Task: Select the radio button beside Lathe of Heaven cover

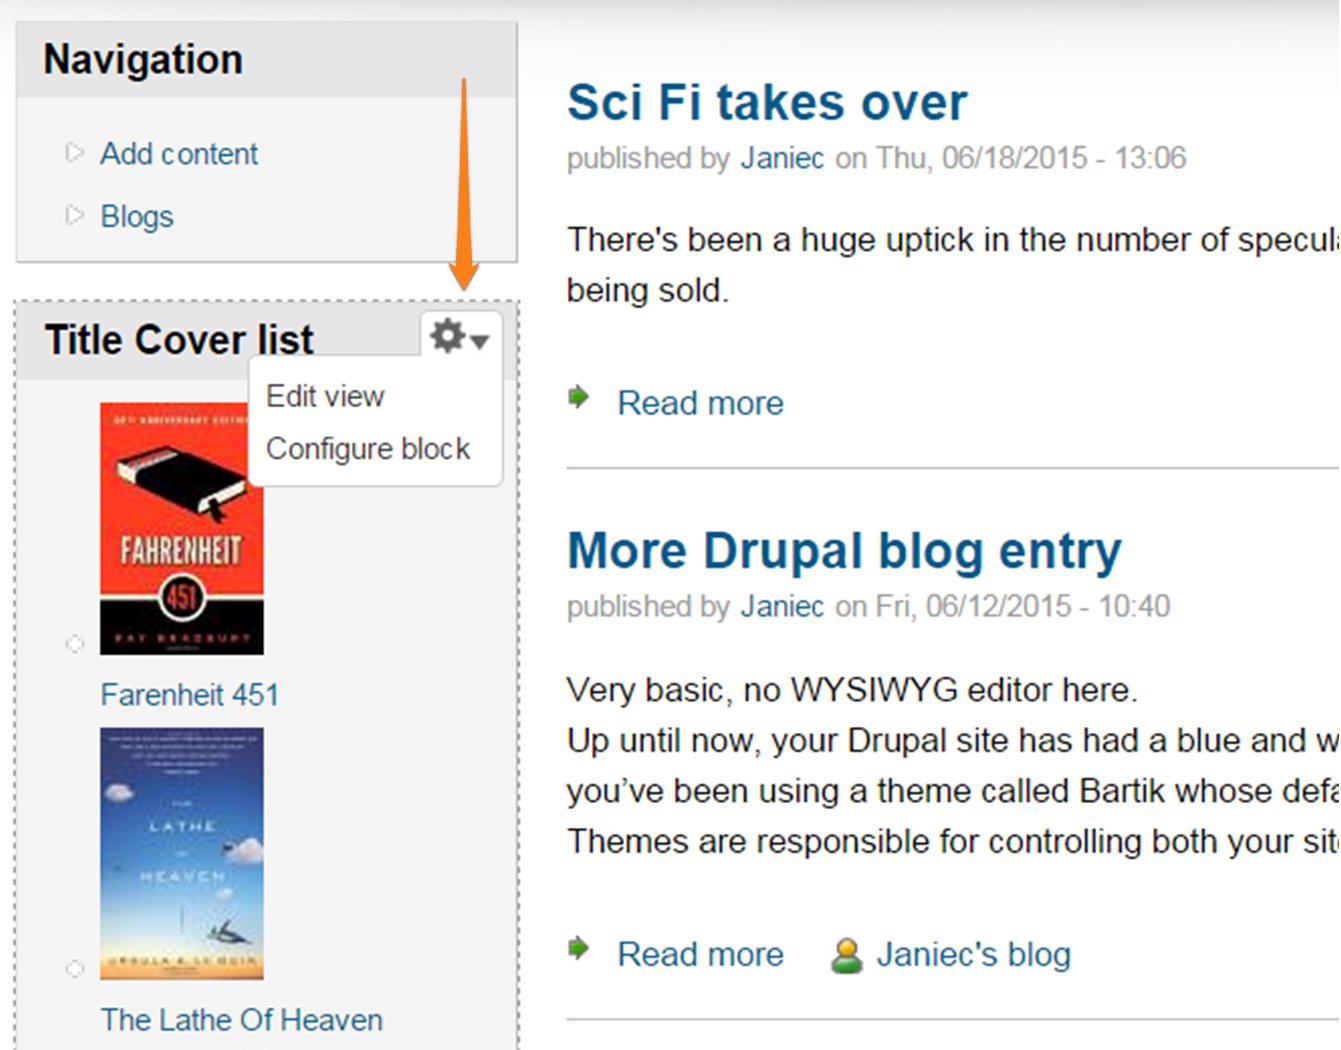Action: [x=75, y=968]
